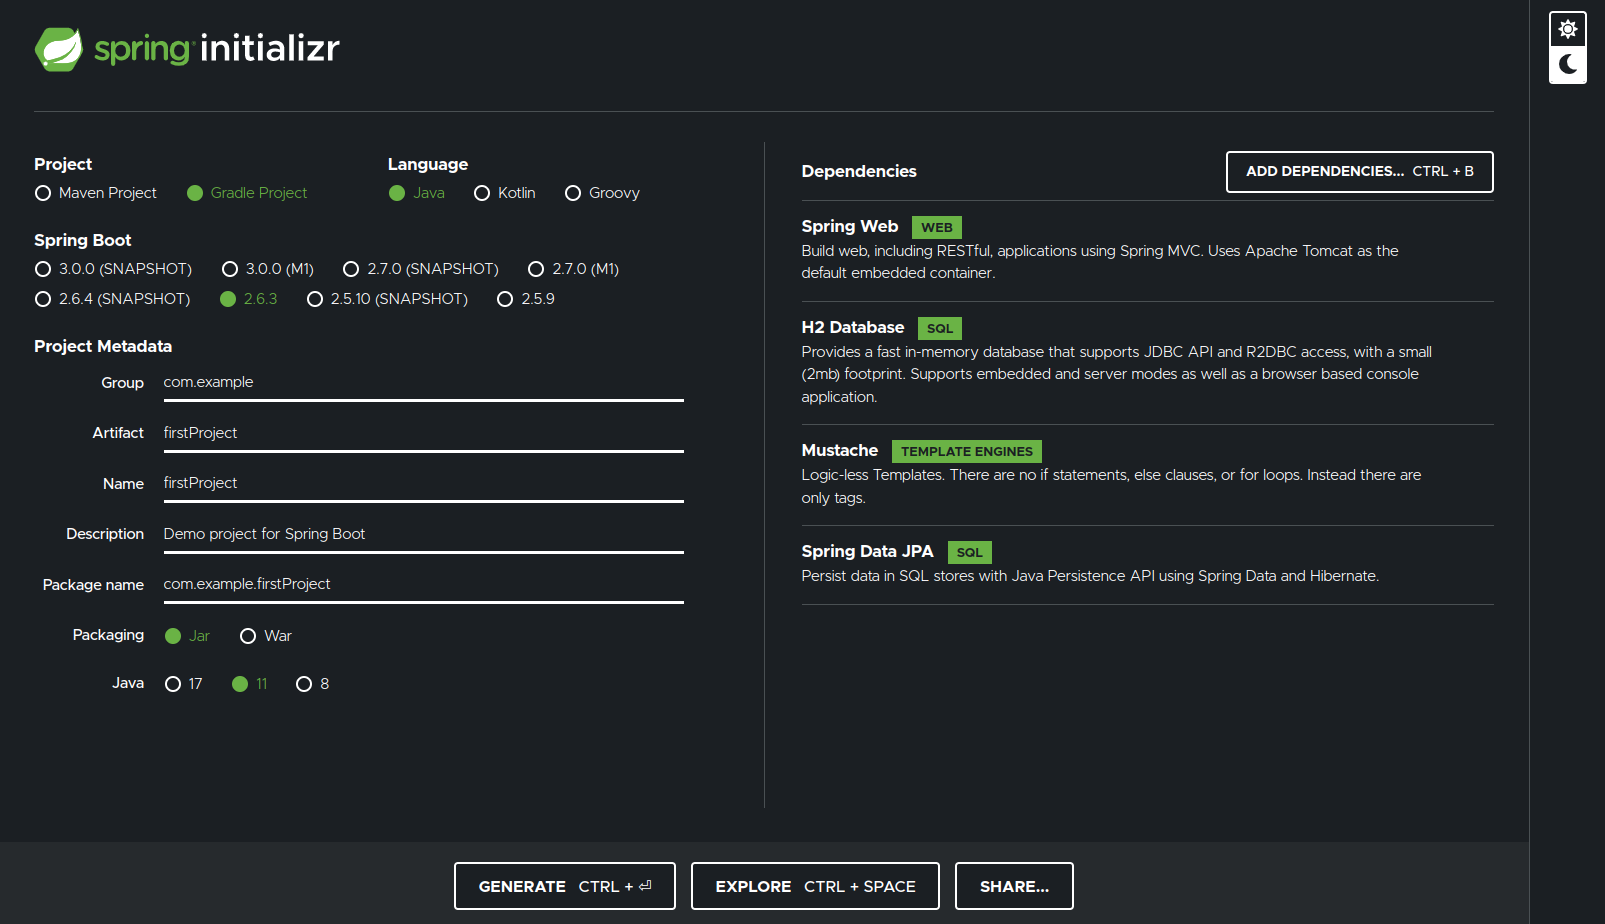Select Spring Boot 2.6.4 (SNAPSHOT)
The image size is (1605, 924).
click(x=112, y=299)
